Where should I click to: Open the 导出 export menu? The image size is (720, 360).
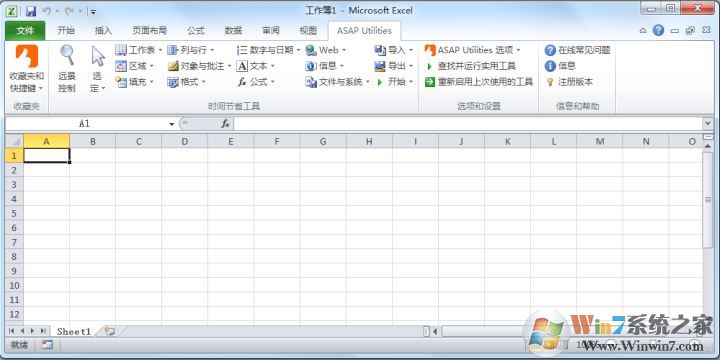click(394, 66)
